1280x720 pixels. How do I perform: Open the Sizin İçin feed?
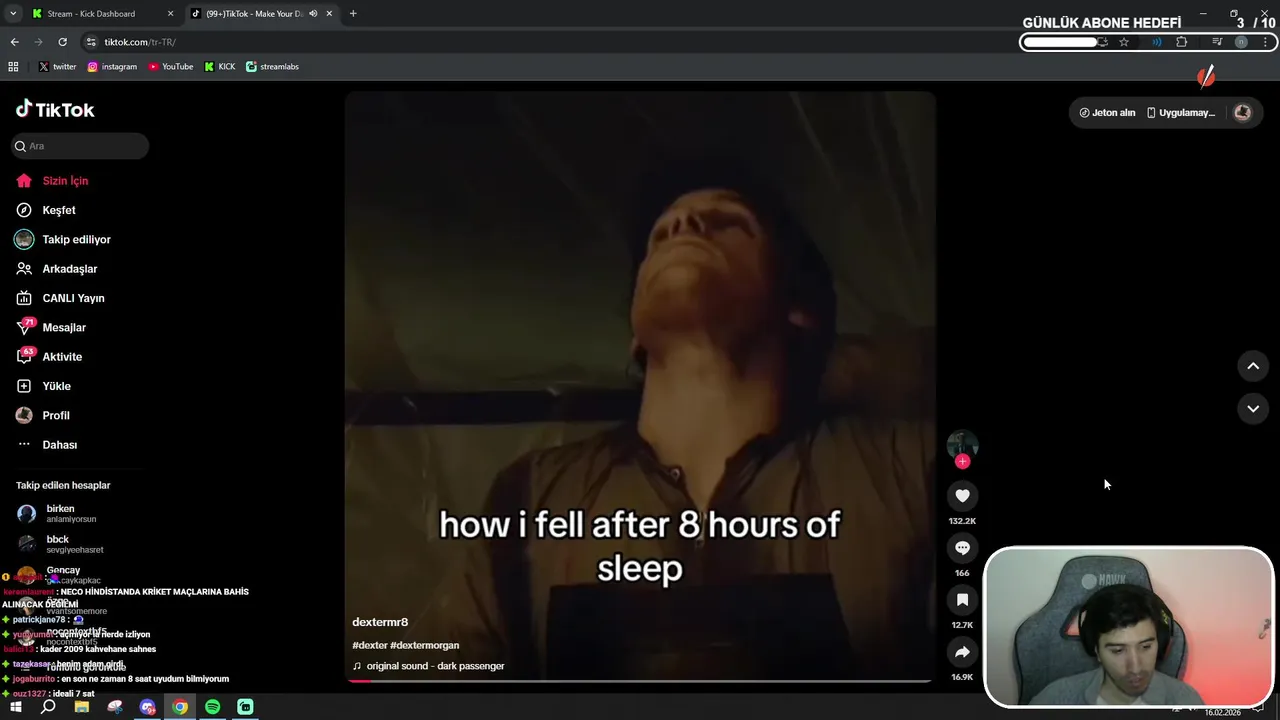click(65, 181)
